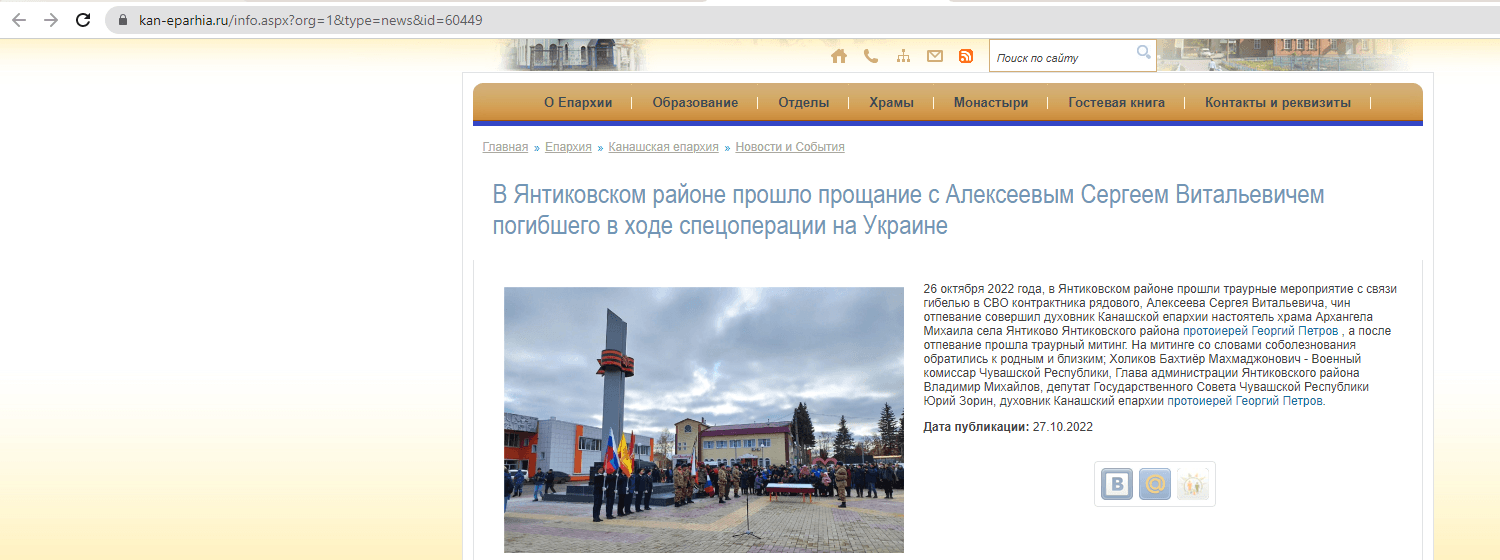Go to 'Монастыри' menu item
The image size is (1500, 560).
point(991,103)
